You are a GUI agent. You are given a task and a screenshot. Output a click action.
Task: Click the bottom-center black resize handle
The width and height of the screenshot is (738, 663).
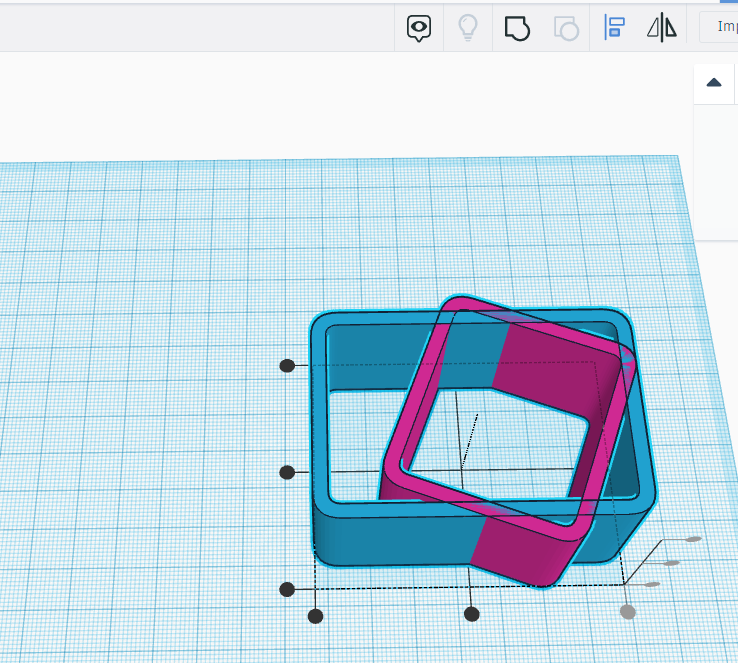click(x=472, y=614)
